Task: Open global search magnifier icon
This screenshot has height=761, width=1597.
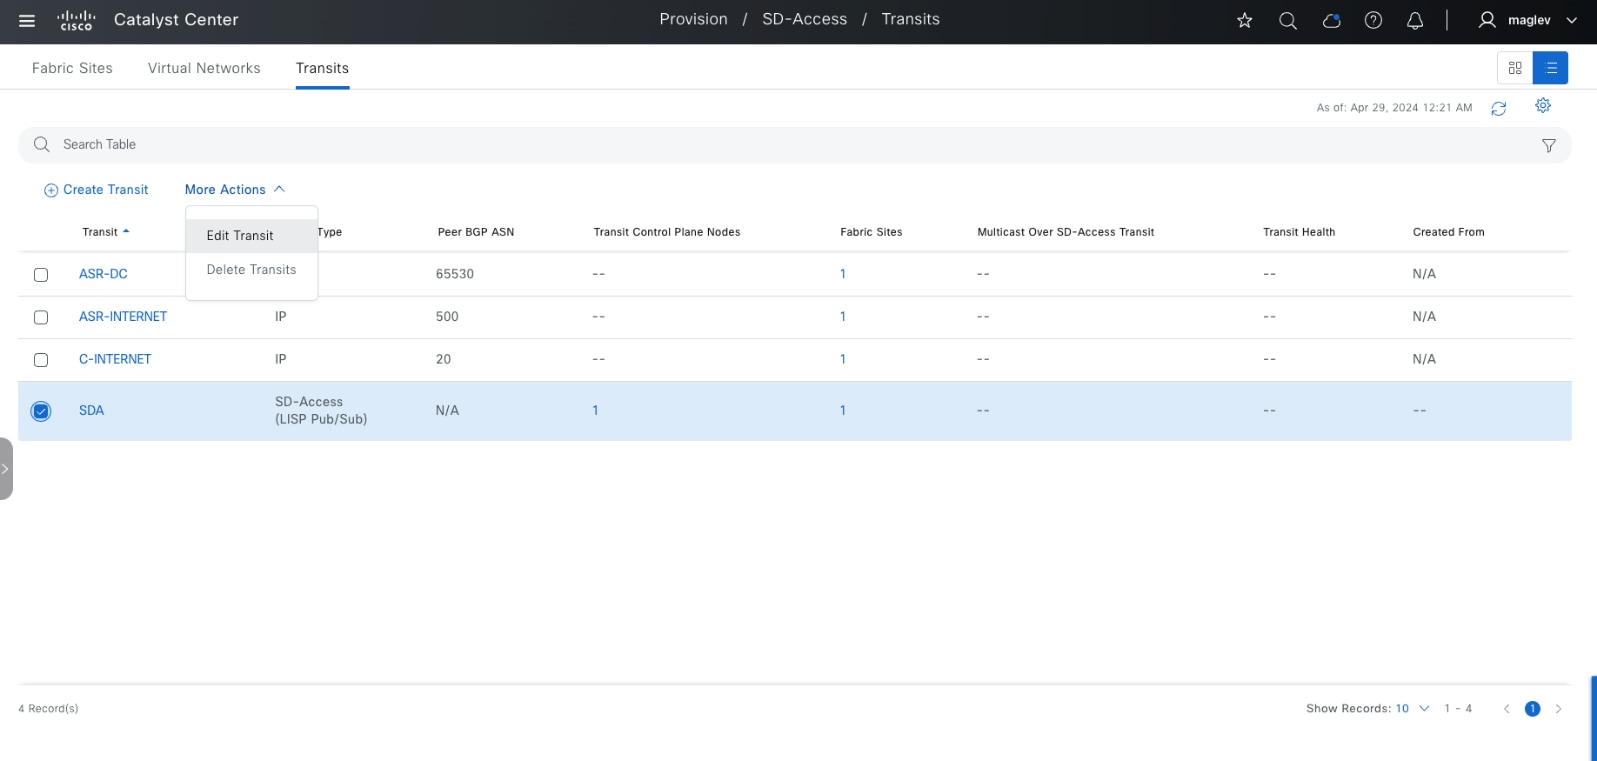Action: click(x=1287, y=20)
